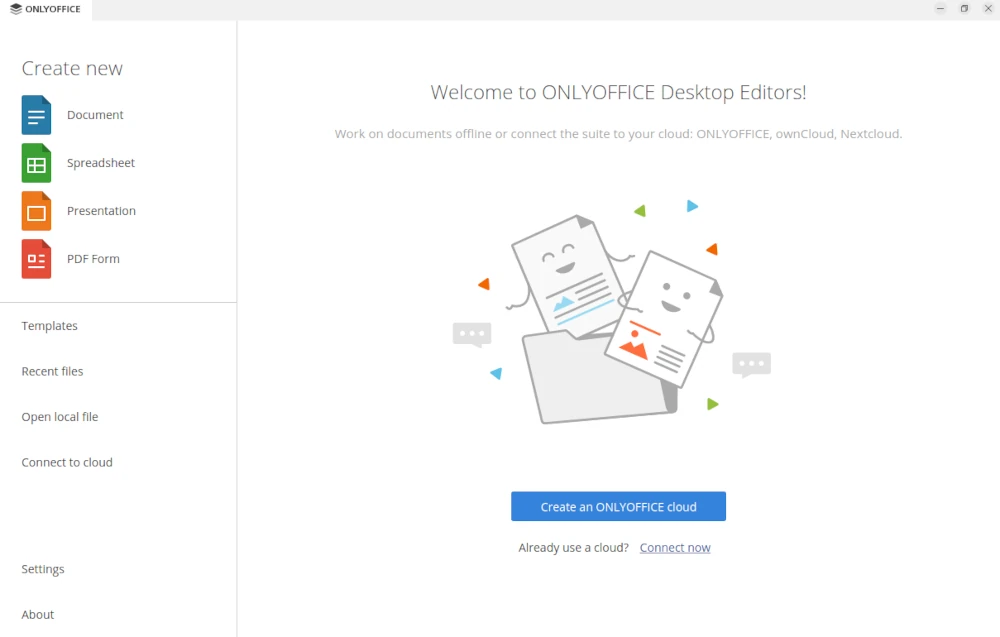Open a local file from the sidebar
Screen dimensions: 1000x637
click(x=59, y=416)
